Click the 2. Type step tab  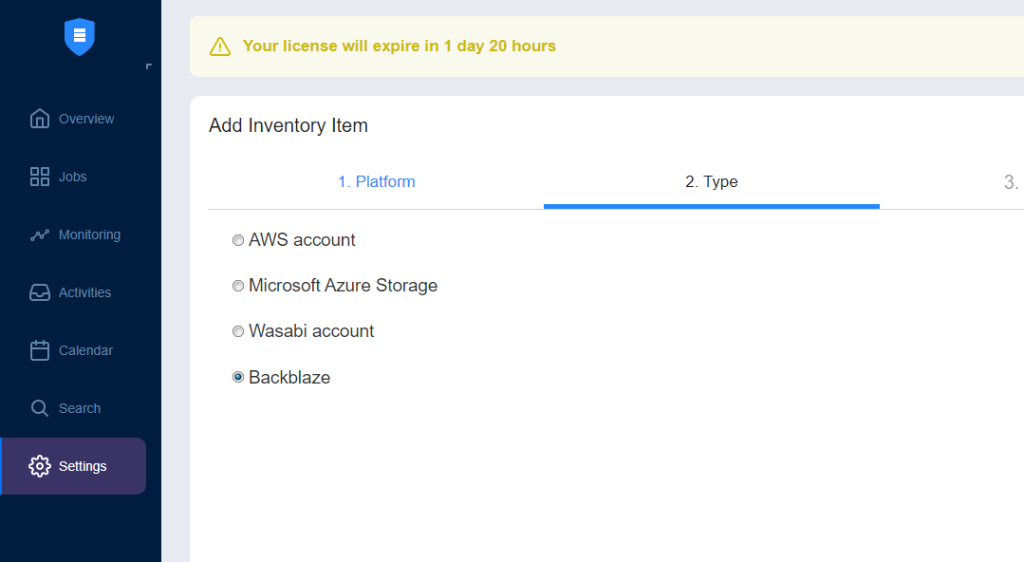tap(711, 181)
